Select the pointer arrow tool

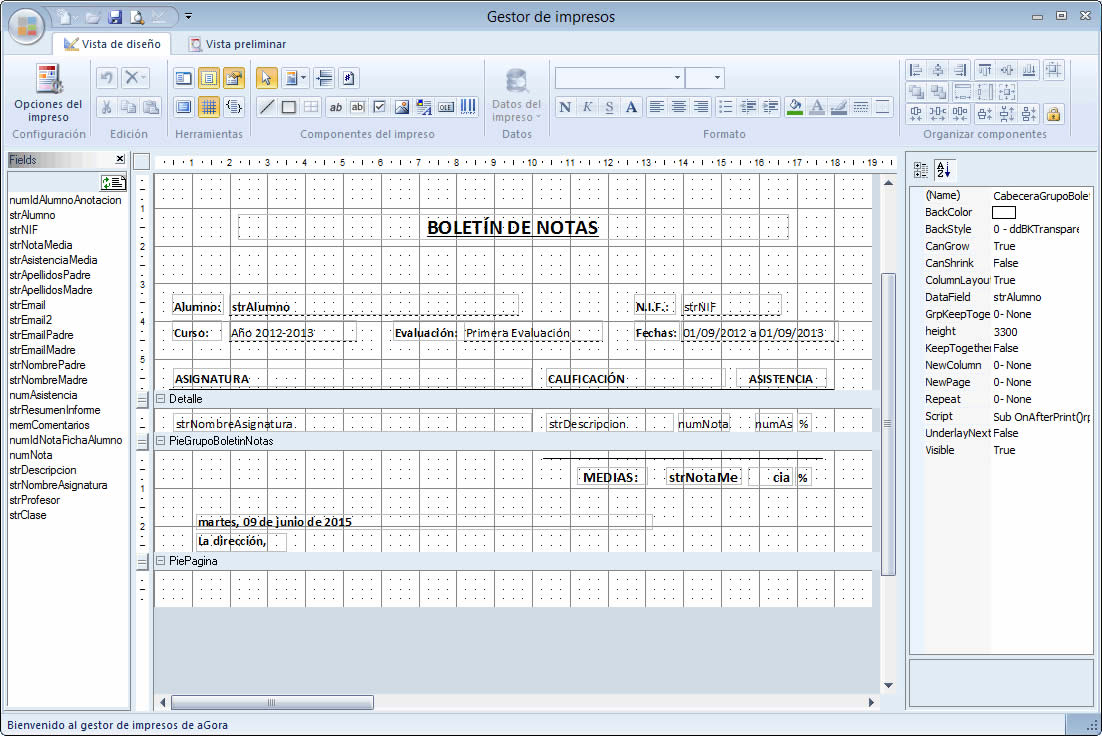(x=266, y=78)
